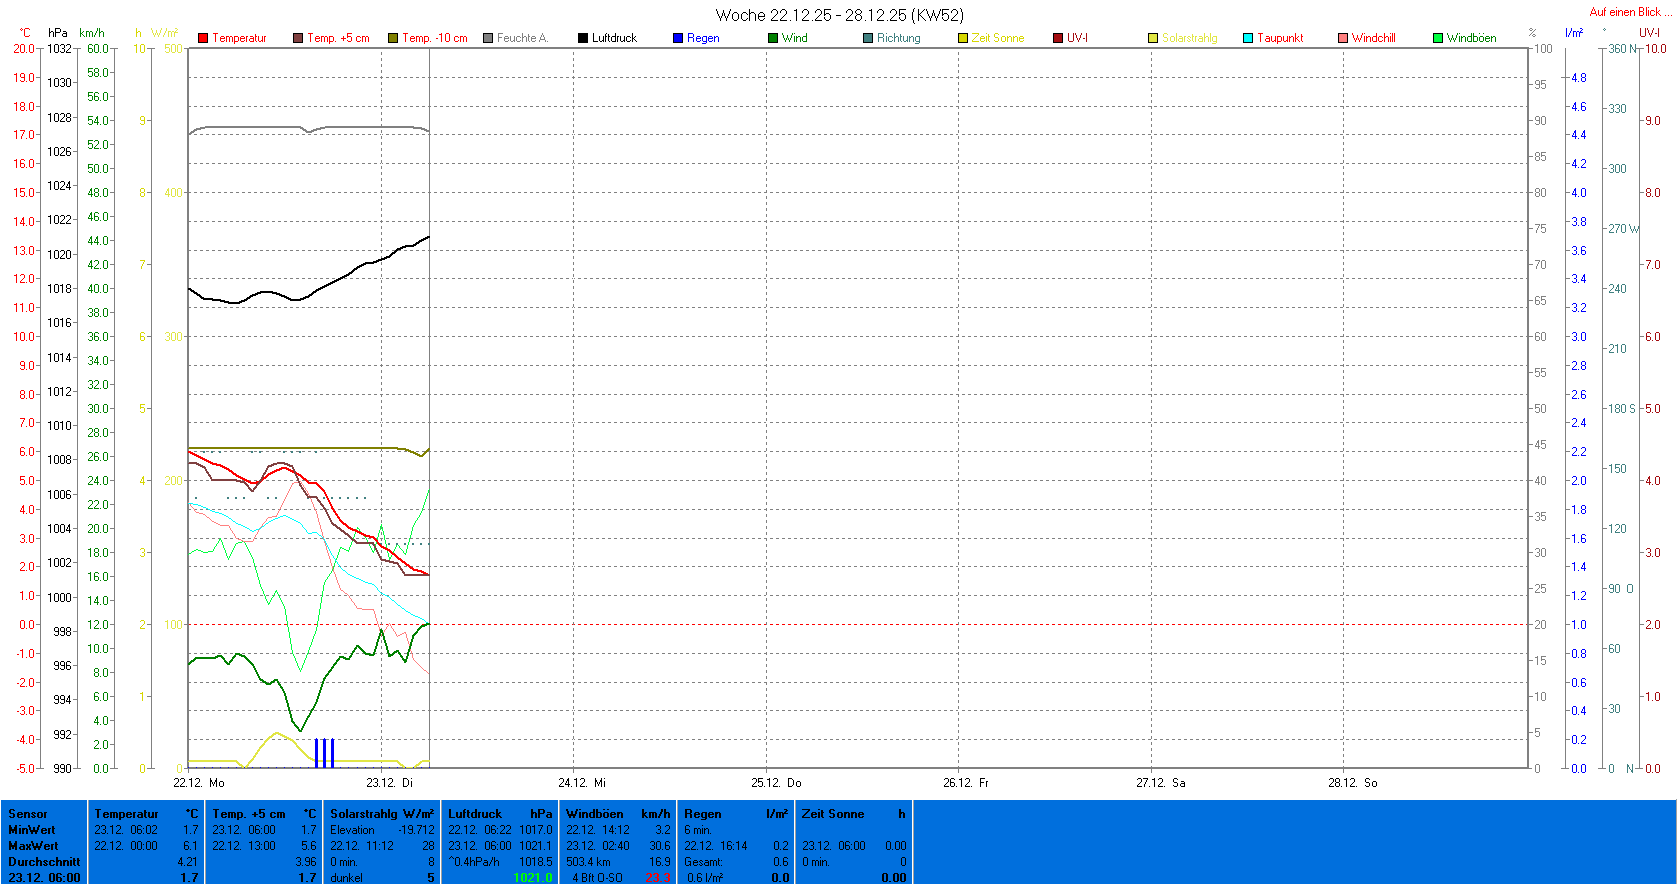This screenshot has height=884, width=1677.
Task: Click the black Luftdruck legend square
Action: tap(583, 38)
